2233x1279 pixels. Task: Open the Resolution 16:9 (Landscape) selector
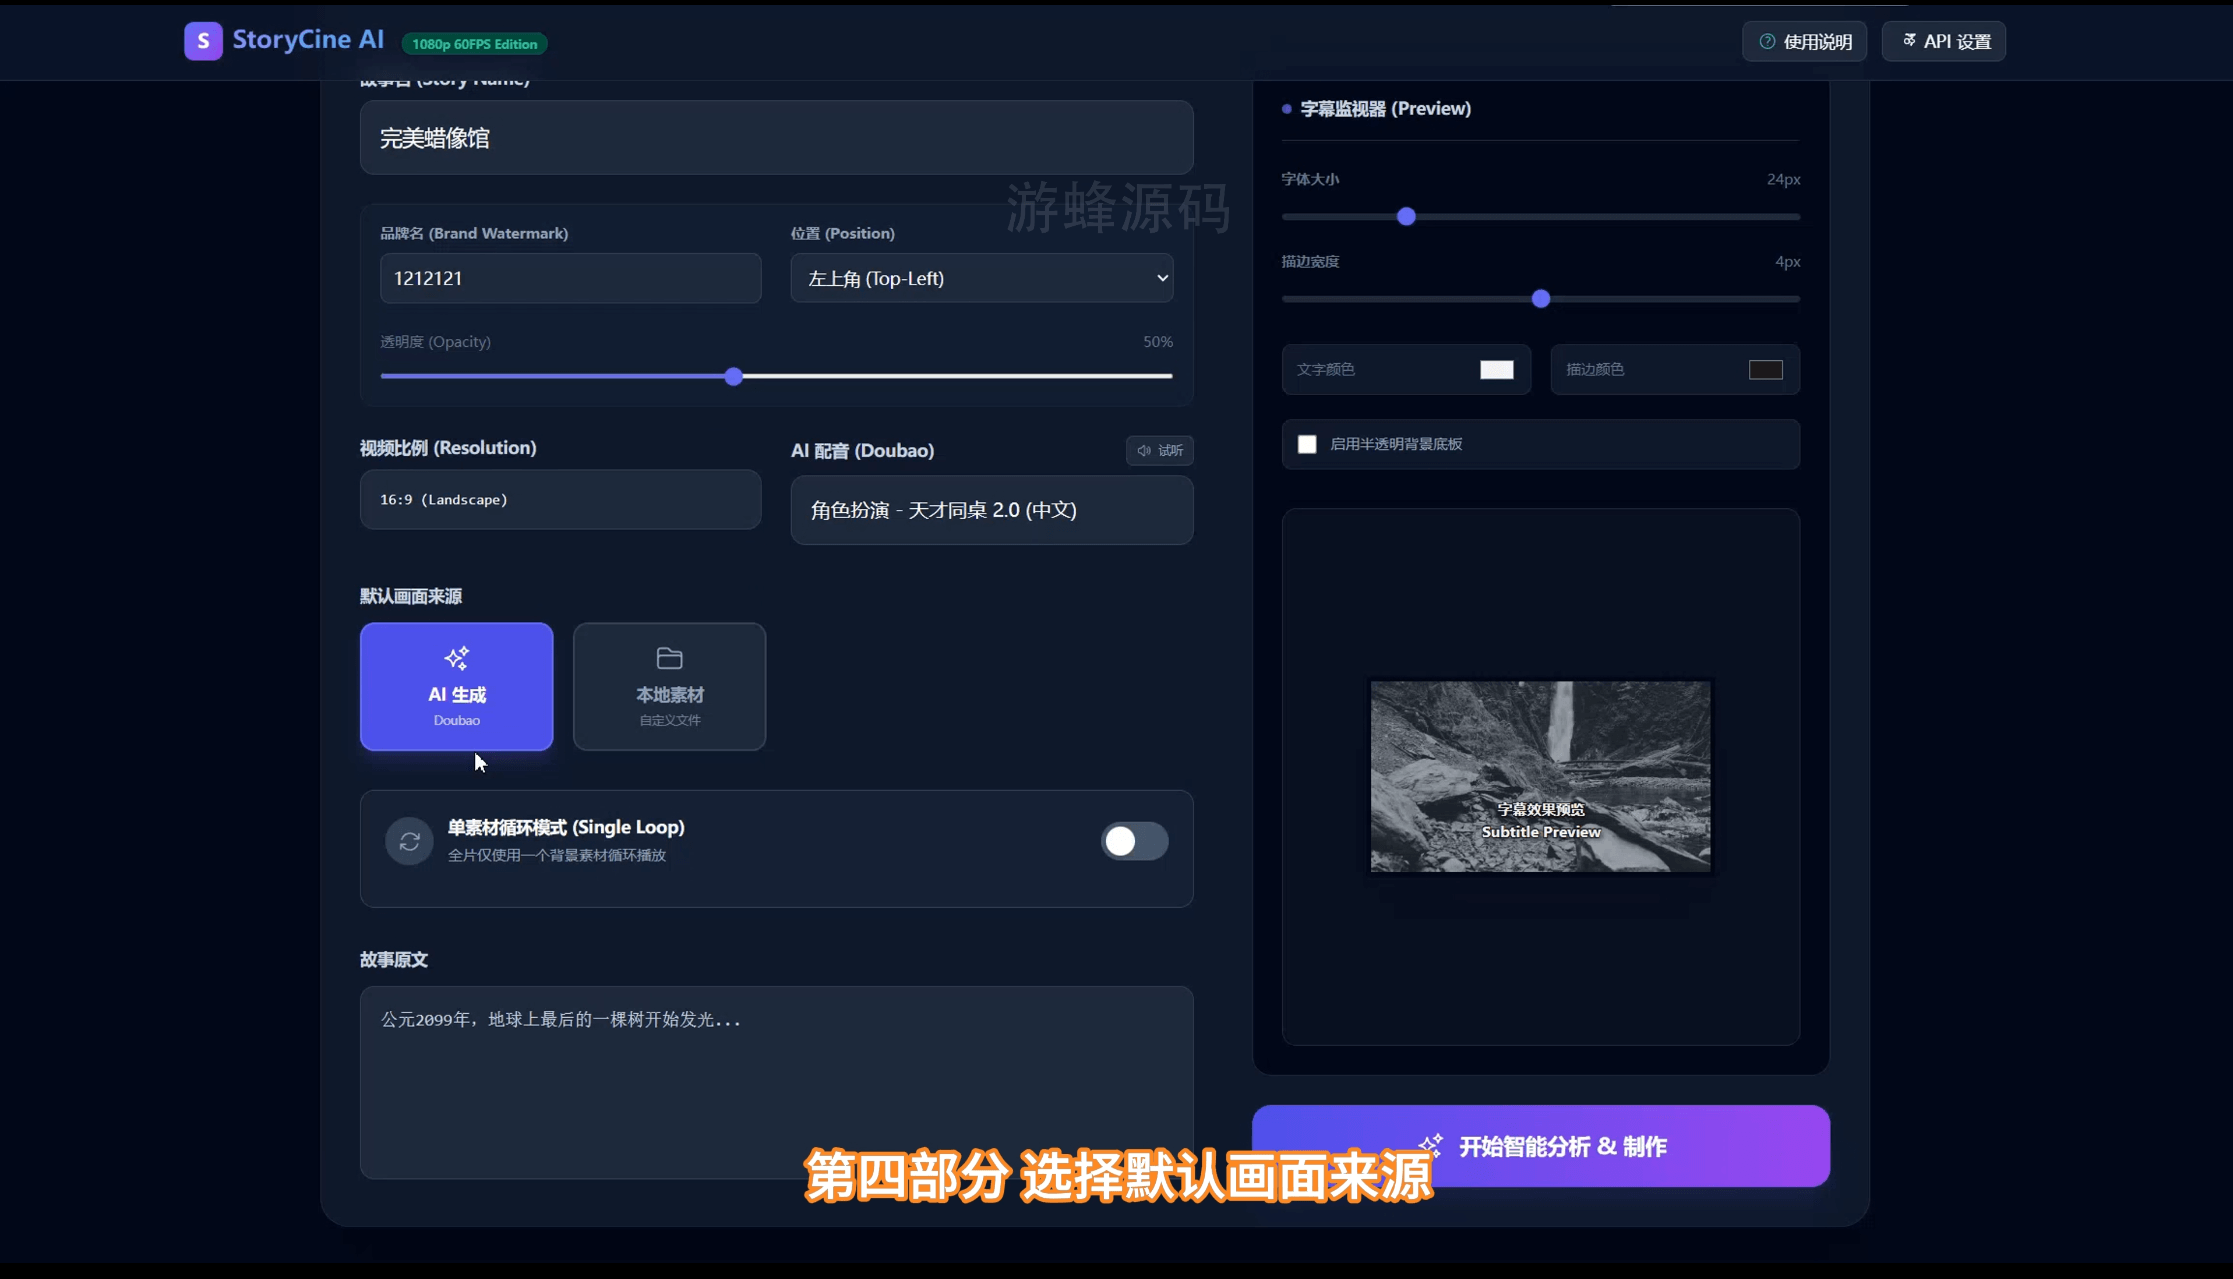tap(560, 499)
